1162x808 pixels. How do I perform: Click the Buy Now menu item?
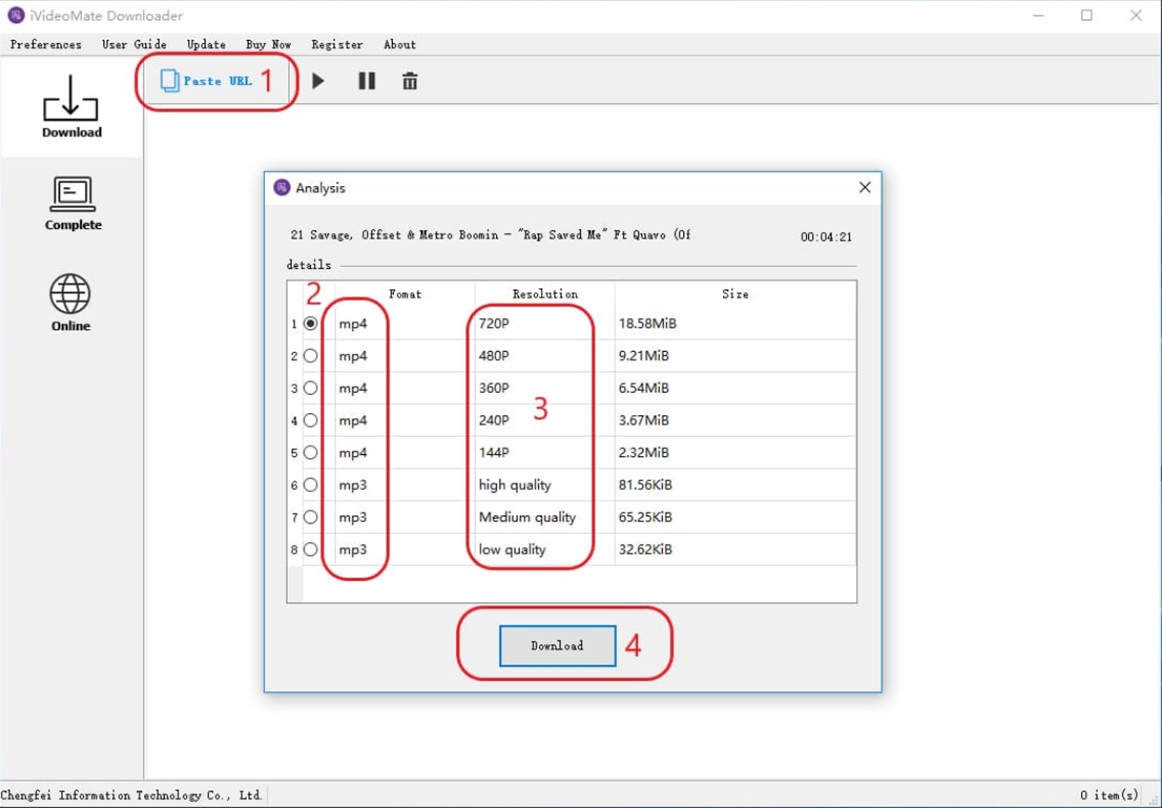268,44
